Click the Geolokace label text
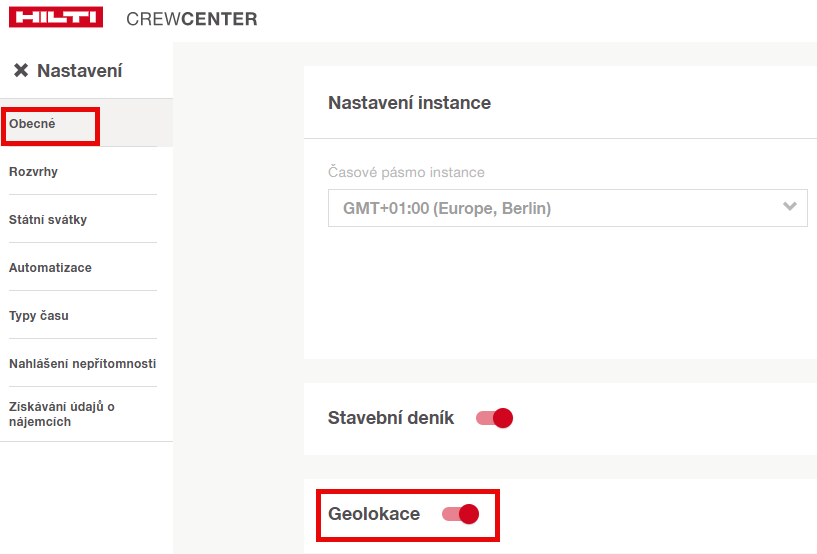 coord(374,514)
